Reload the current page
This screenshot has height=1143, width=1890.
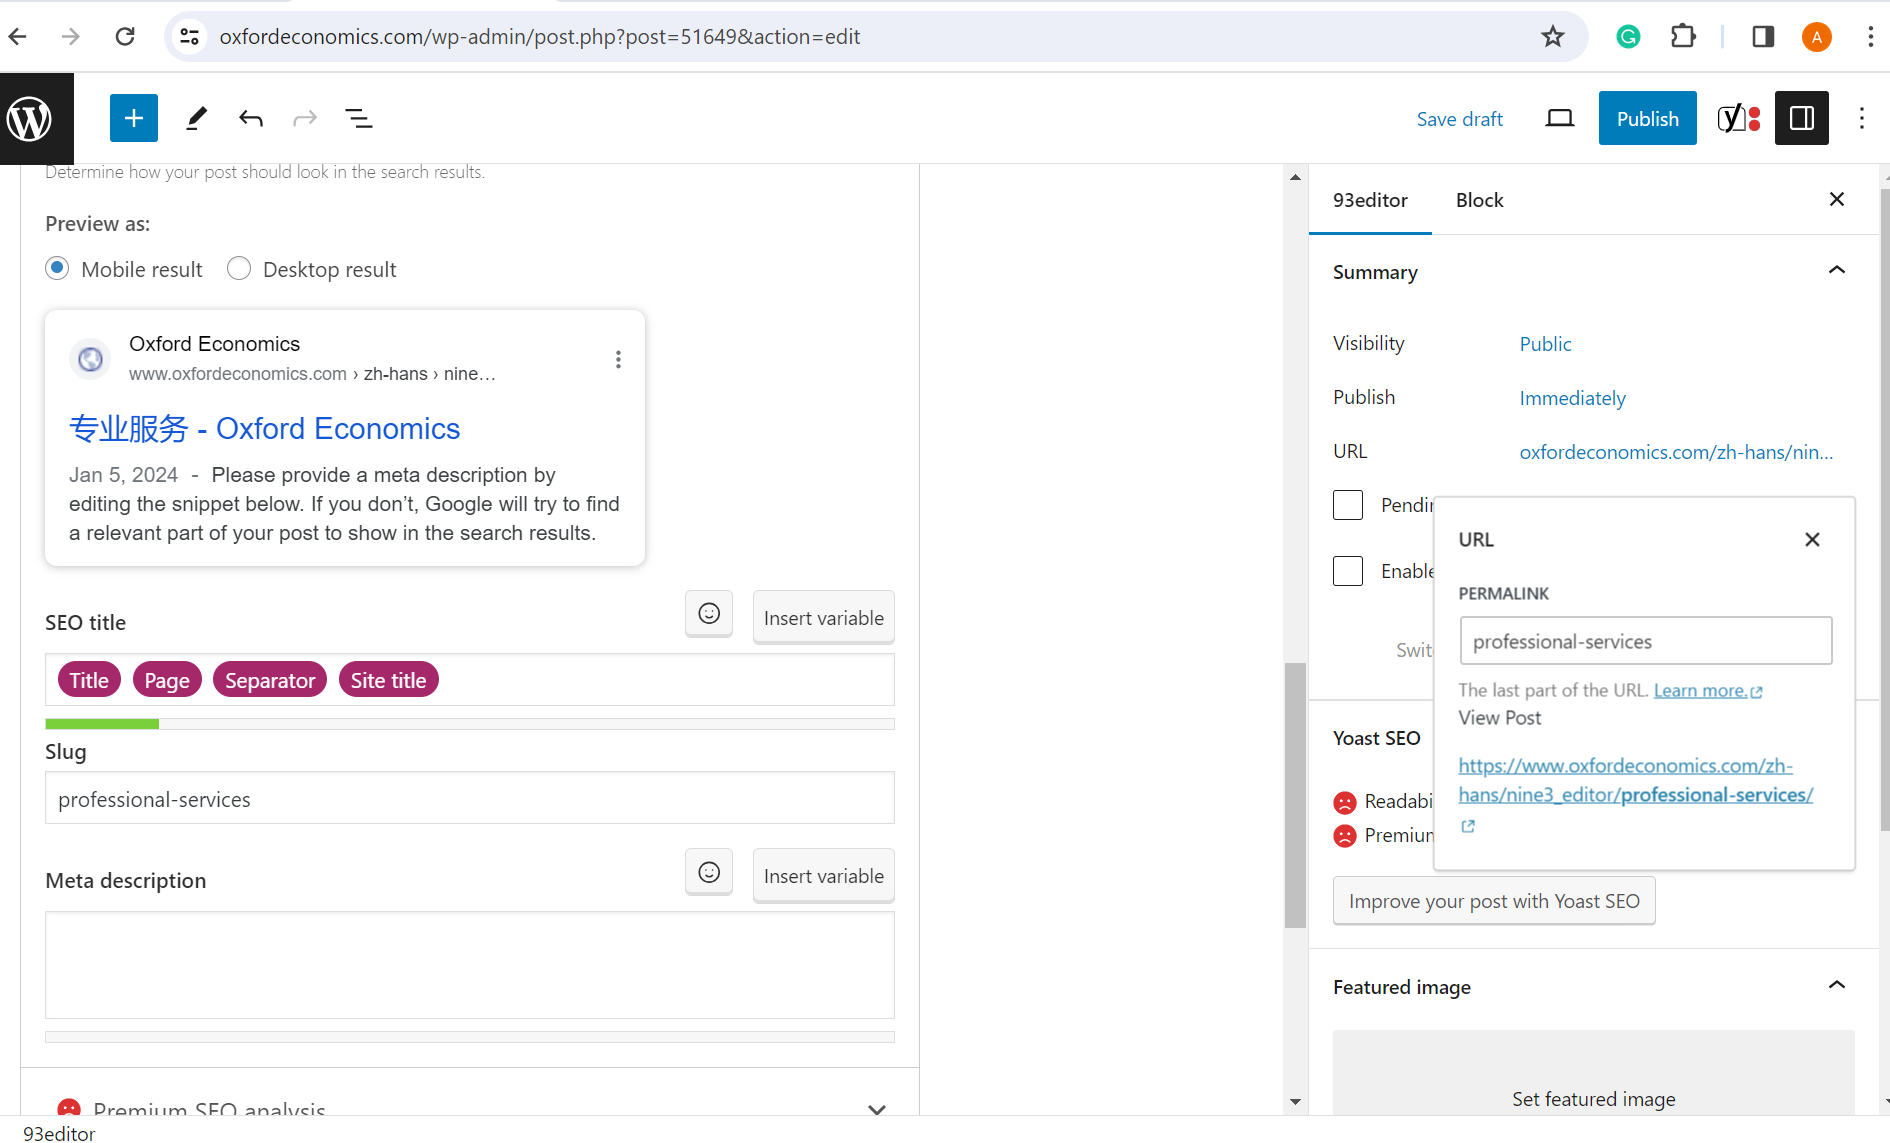(x=125, y=37)
